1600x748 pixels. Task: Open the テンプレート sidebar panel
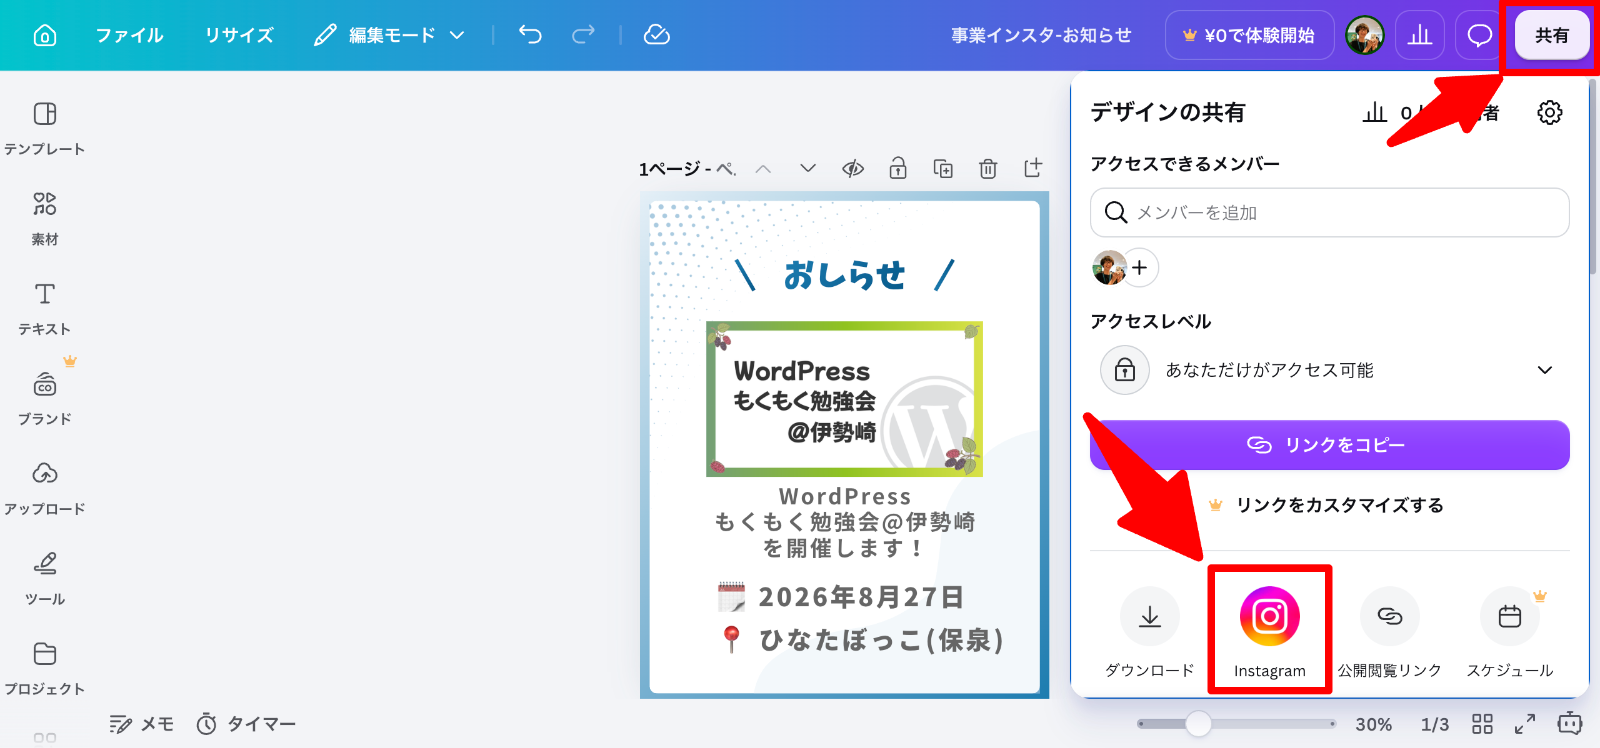click(x=45, y=129)
